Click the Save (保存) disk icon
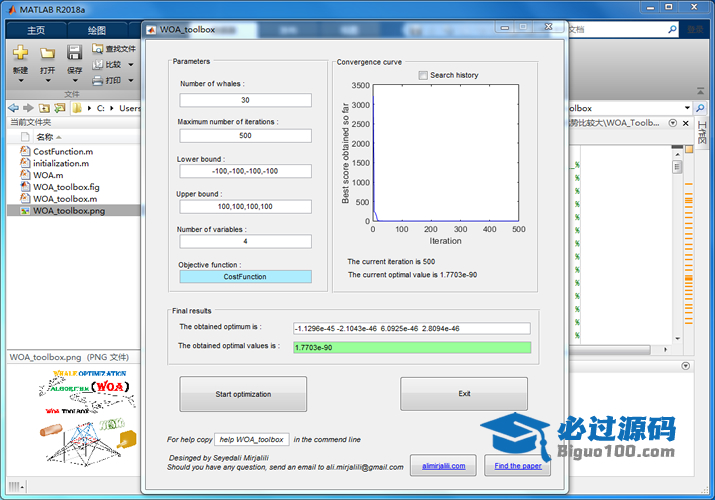 (74, 53)
